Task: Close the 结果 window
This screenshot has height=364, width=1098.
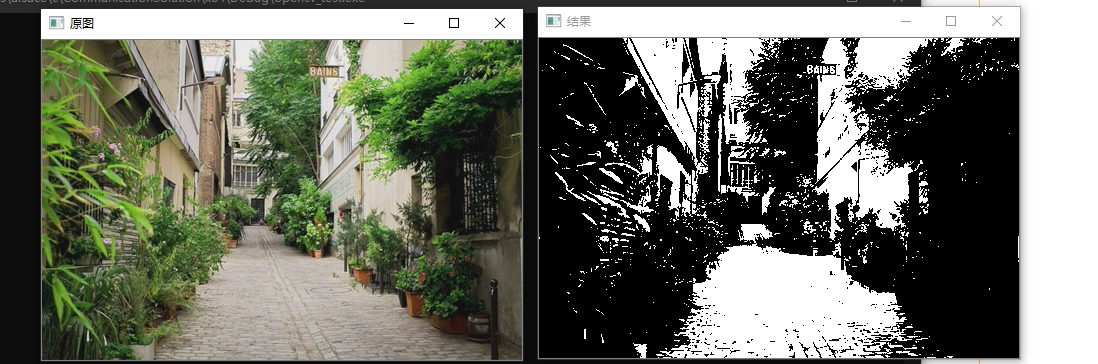Action: (x=996, y=21)
